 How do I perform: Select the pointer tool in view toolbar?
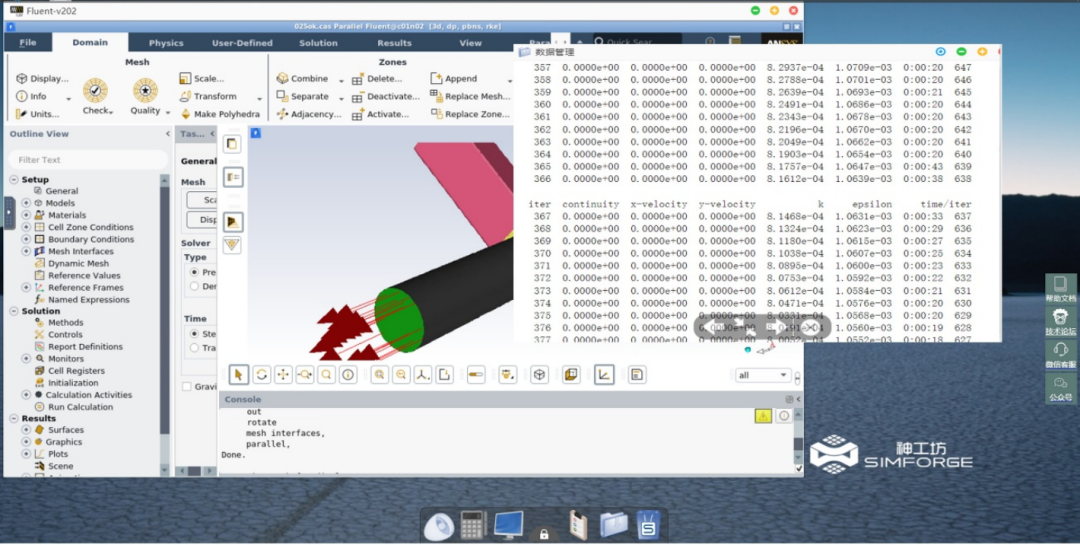click(x=238, y=375)
